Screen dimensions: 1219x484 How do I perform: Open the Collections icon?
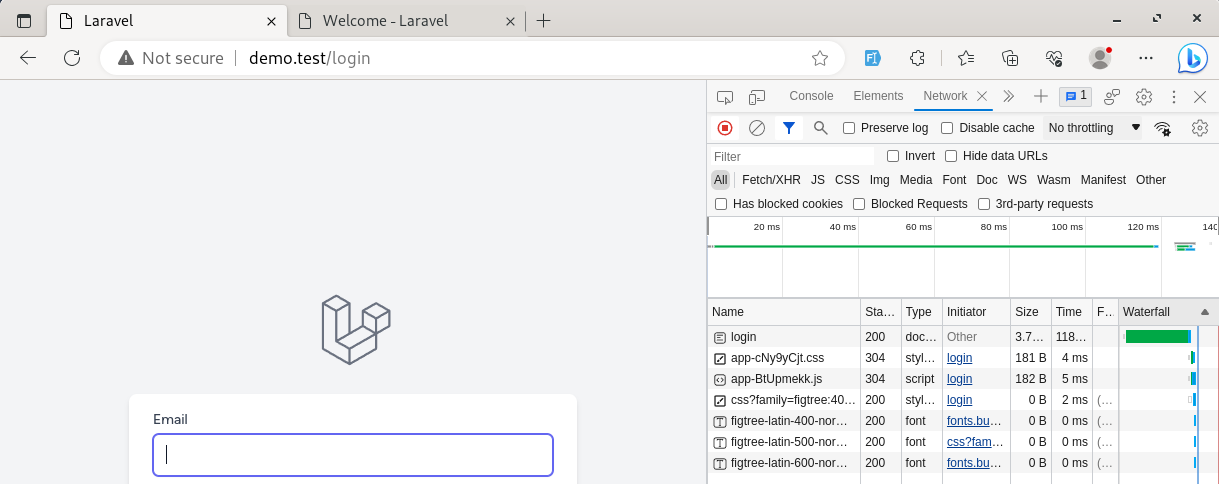click(1010, 58)
